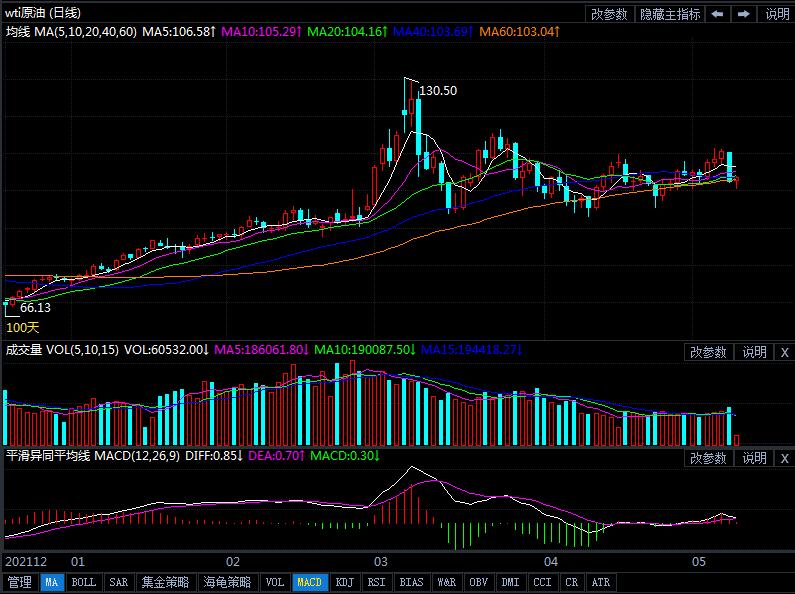Open 改参数 for the main MA chart
This screenshot has height=594, width=795.
click(609, 14)
